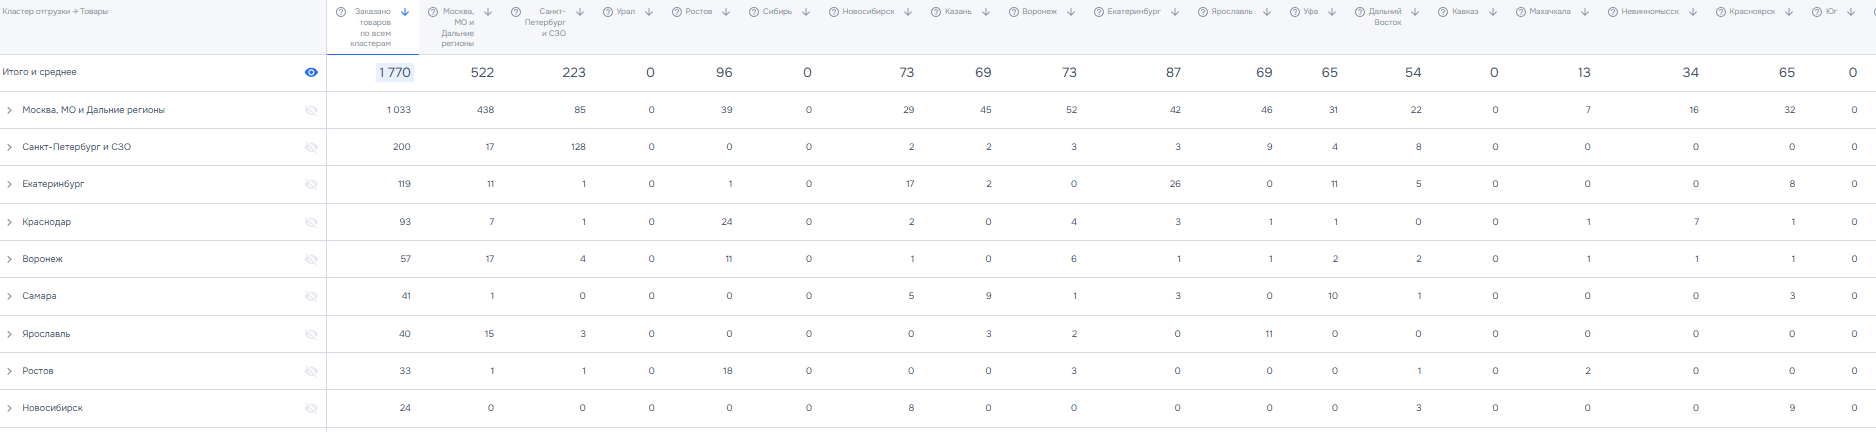This screenshot has height=432, width=1876.
Task: Expand the Самара cluster row
Action: [9, 296]
